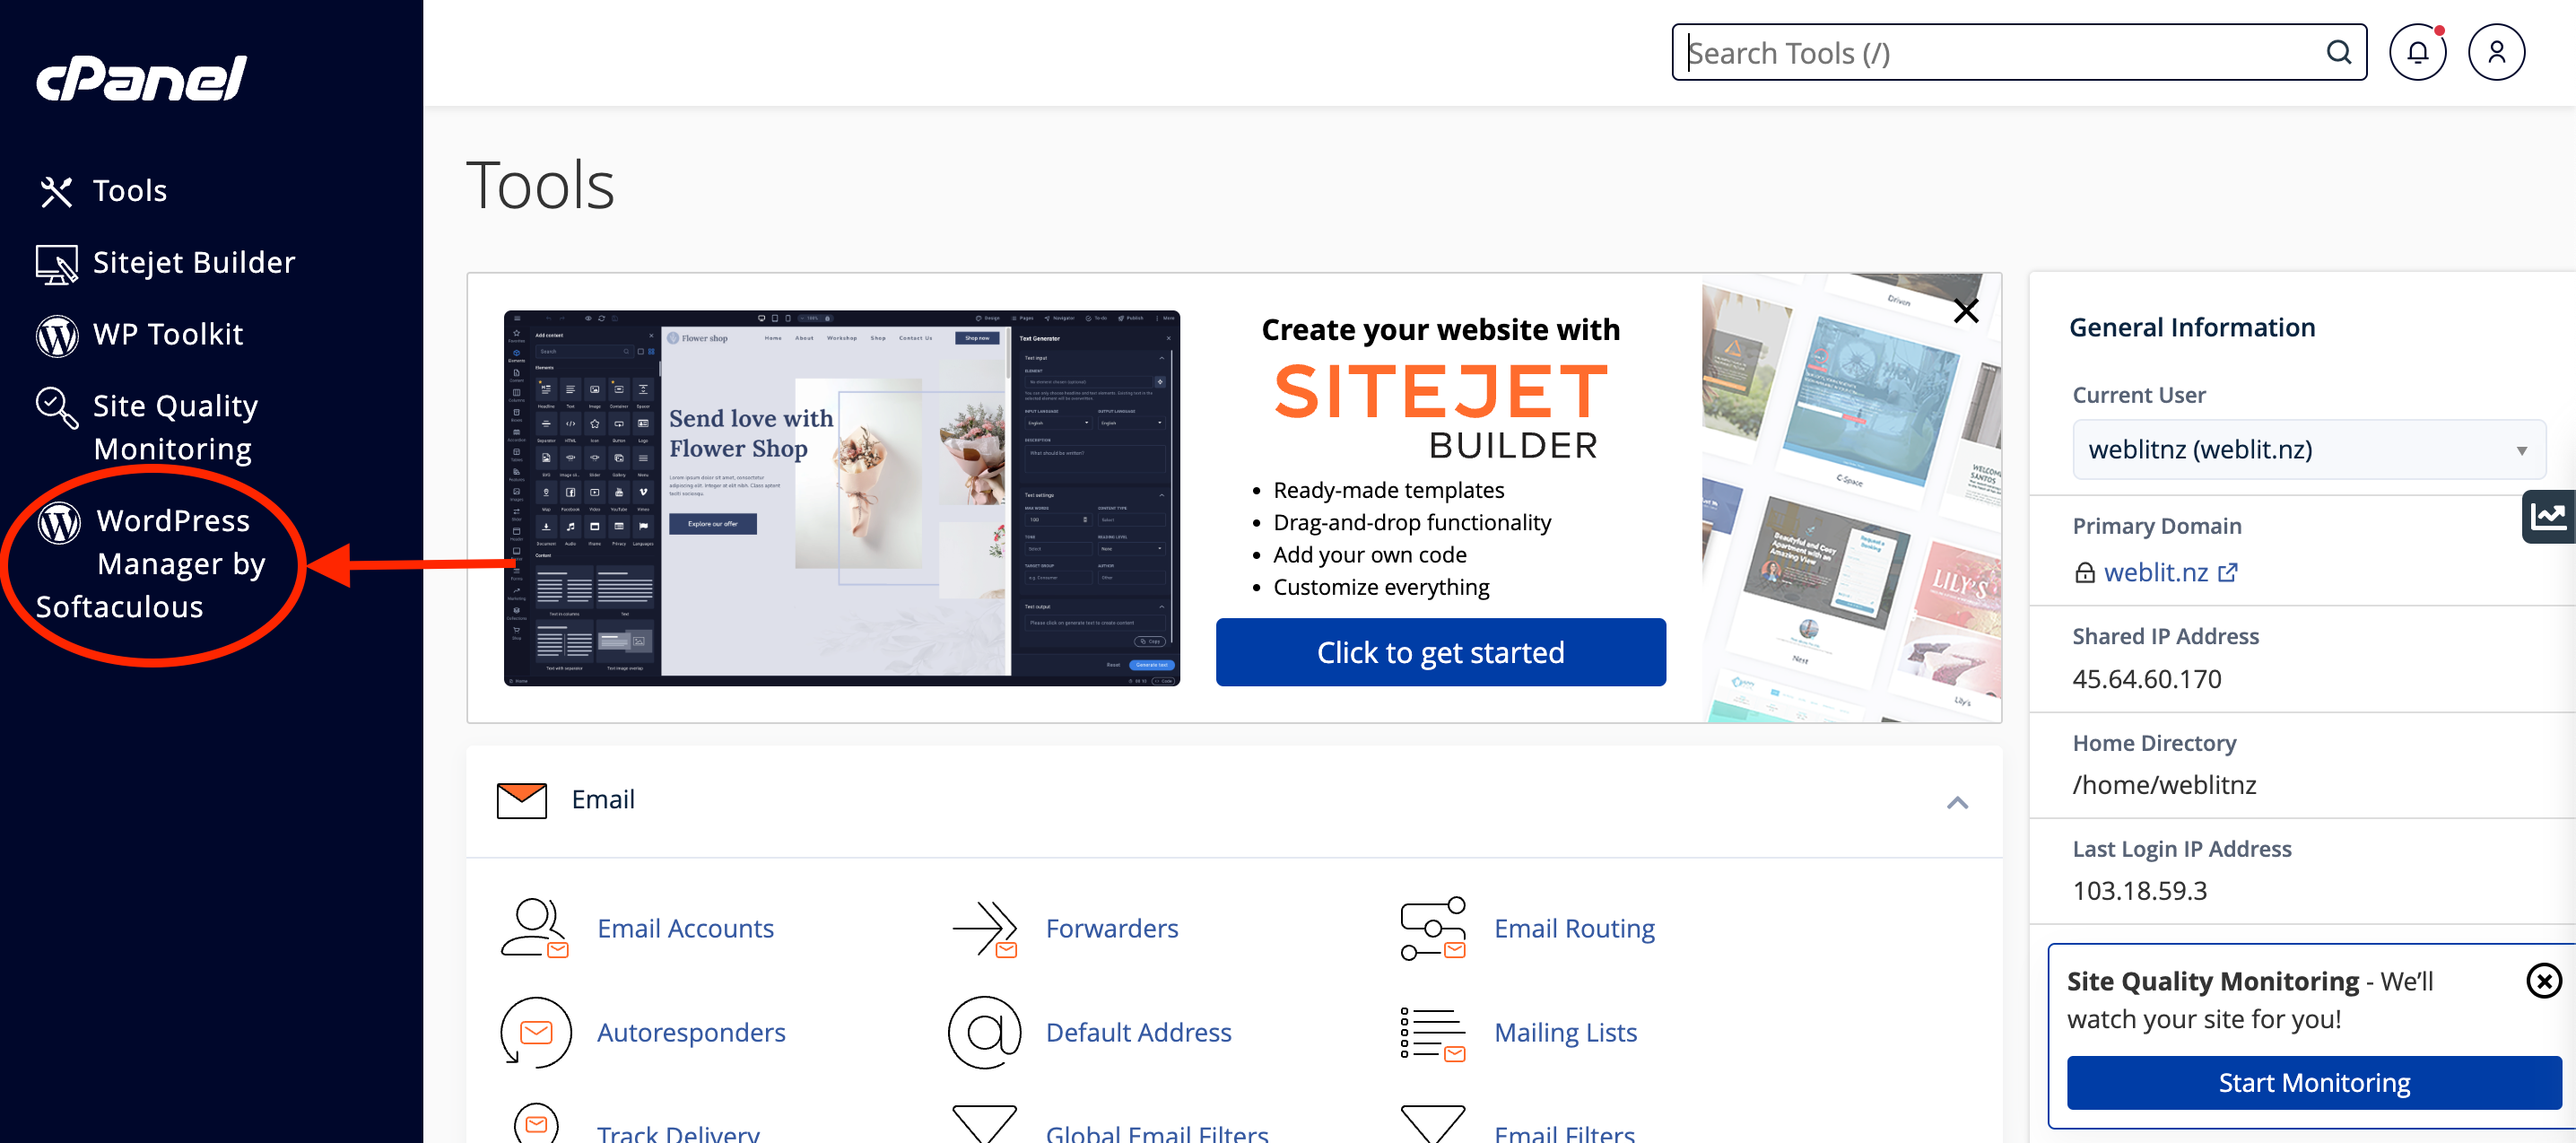The image size is (2576, 1143).
Task: Click the Email Routing icon
Action: click(1432, 928)
